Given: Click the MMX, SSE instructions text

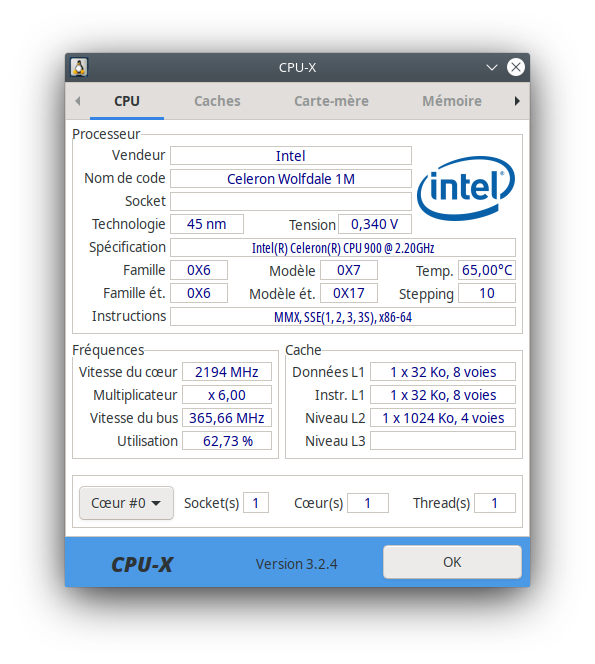Looking at the screenshot, I should pos(343,317).
